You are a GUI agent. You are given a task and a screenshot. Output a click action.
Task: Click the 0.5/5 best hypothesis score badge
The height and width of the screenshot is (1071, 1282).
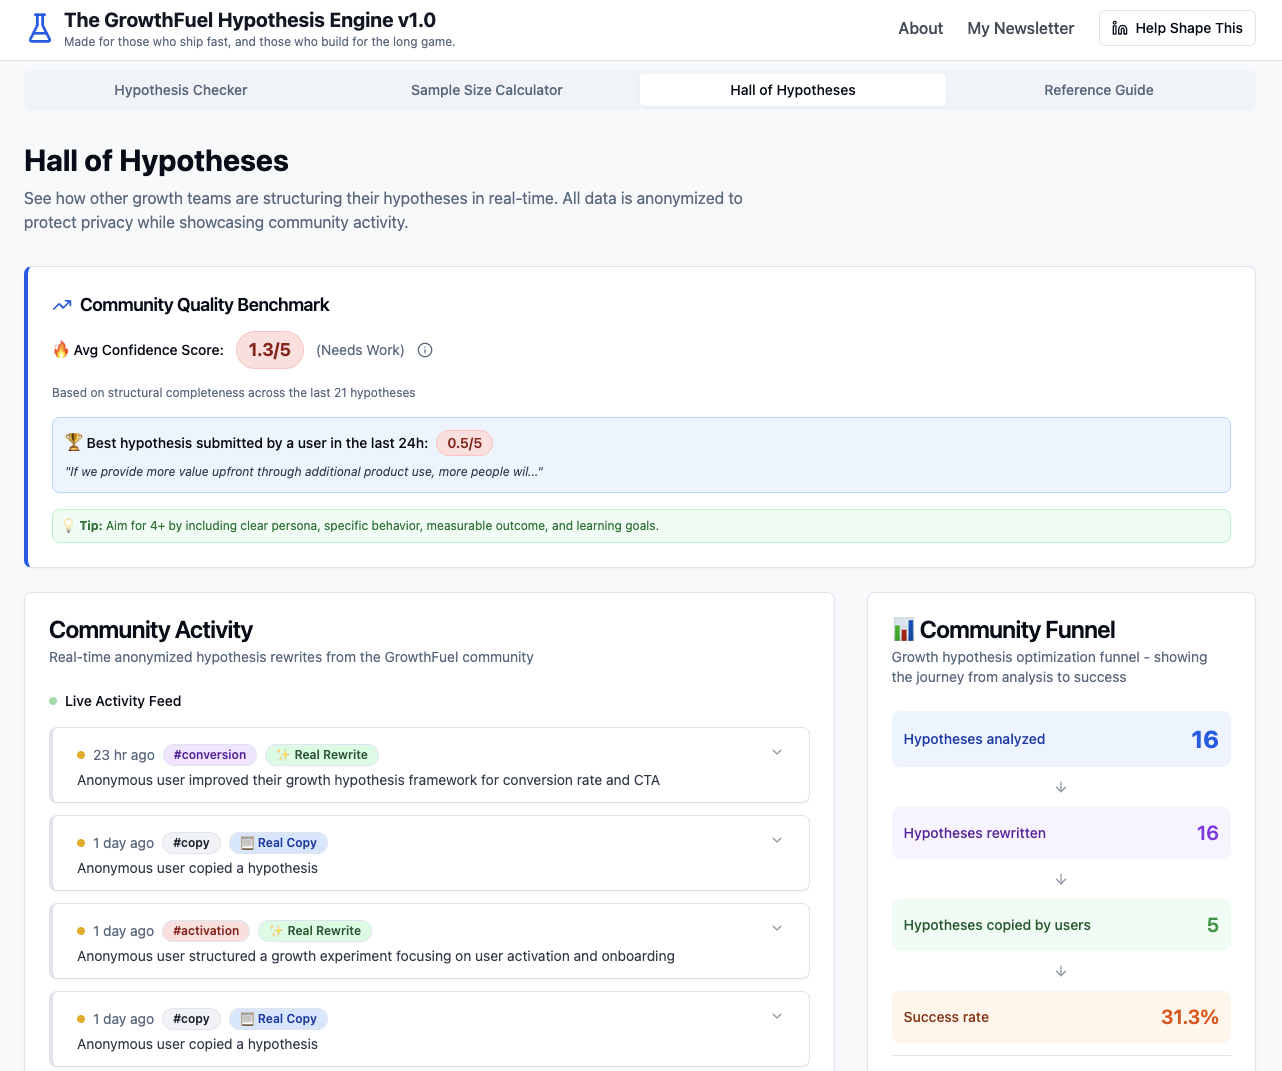click(x=464, y=443)
